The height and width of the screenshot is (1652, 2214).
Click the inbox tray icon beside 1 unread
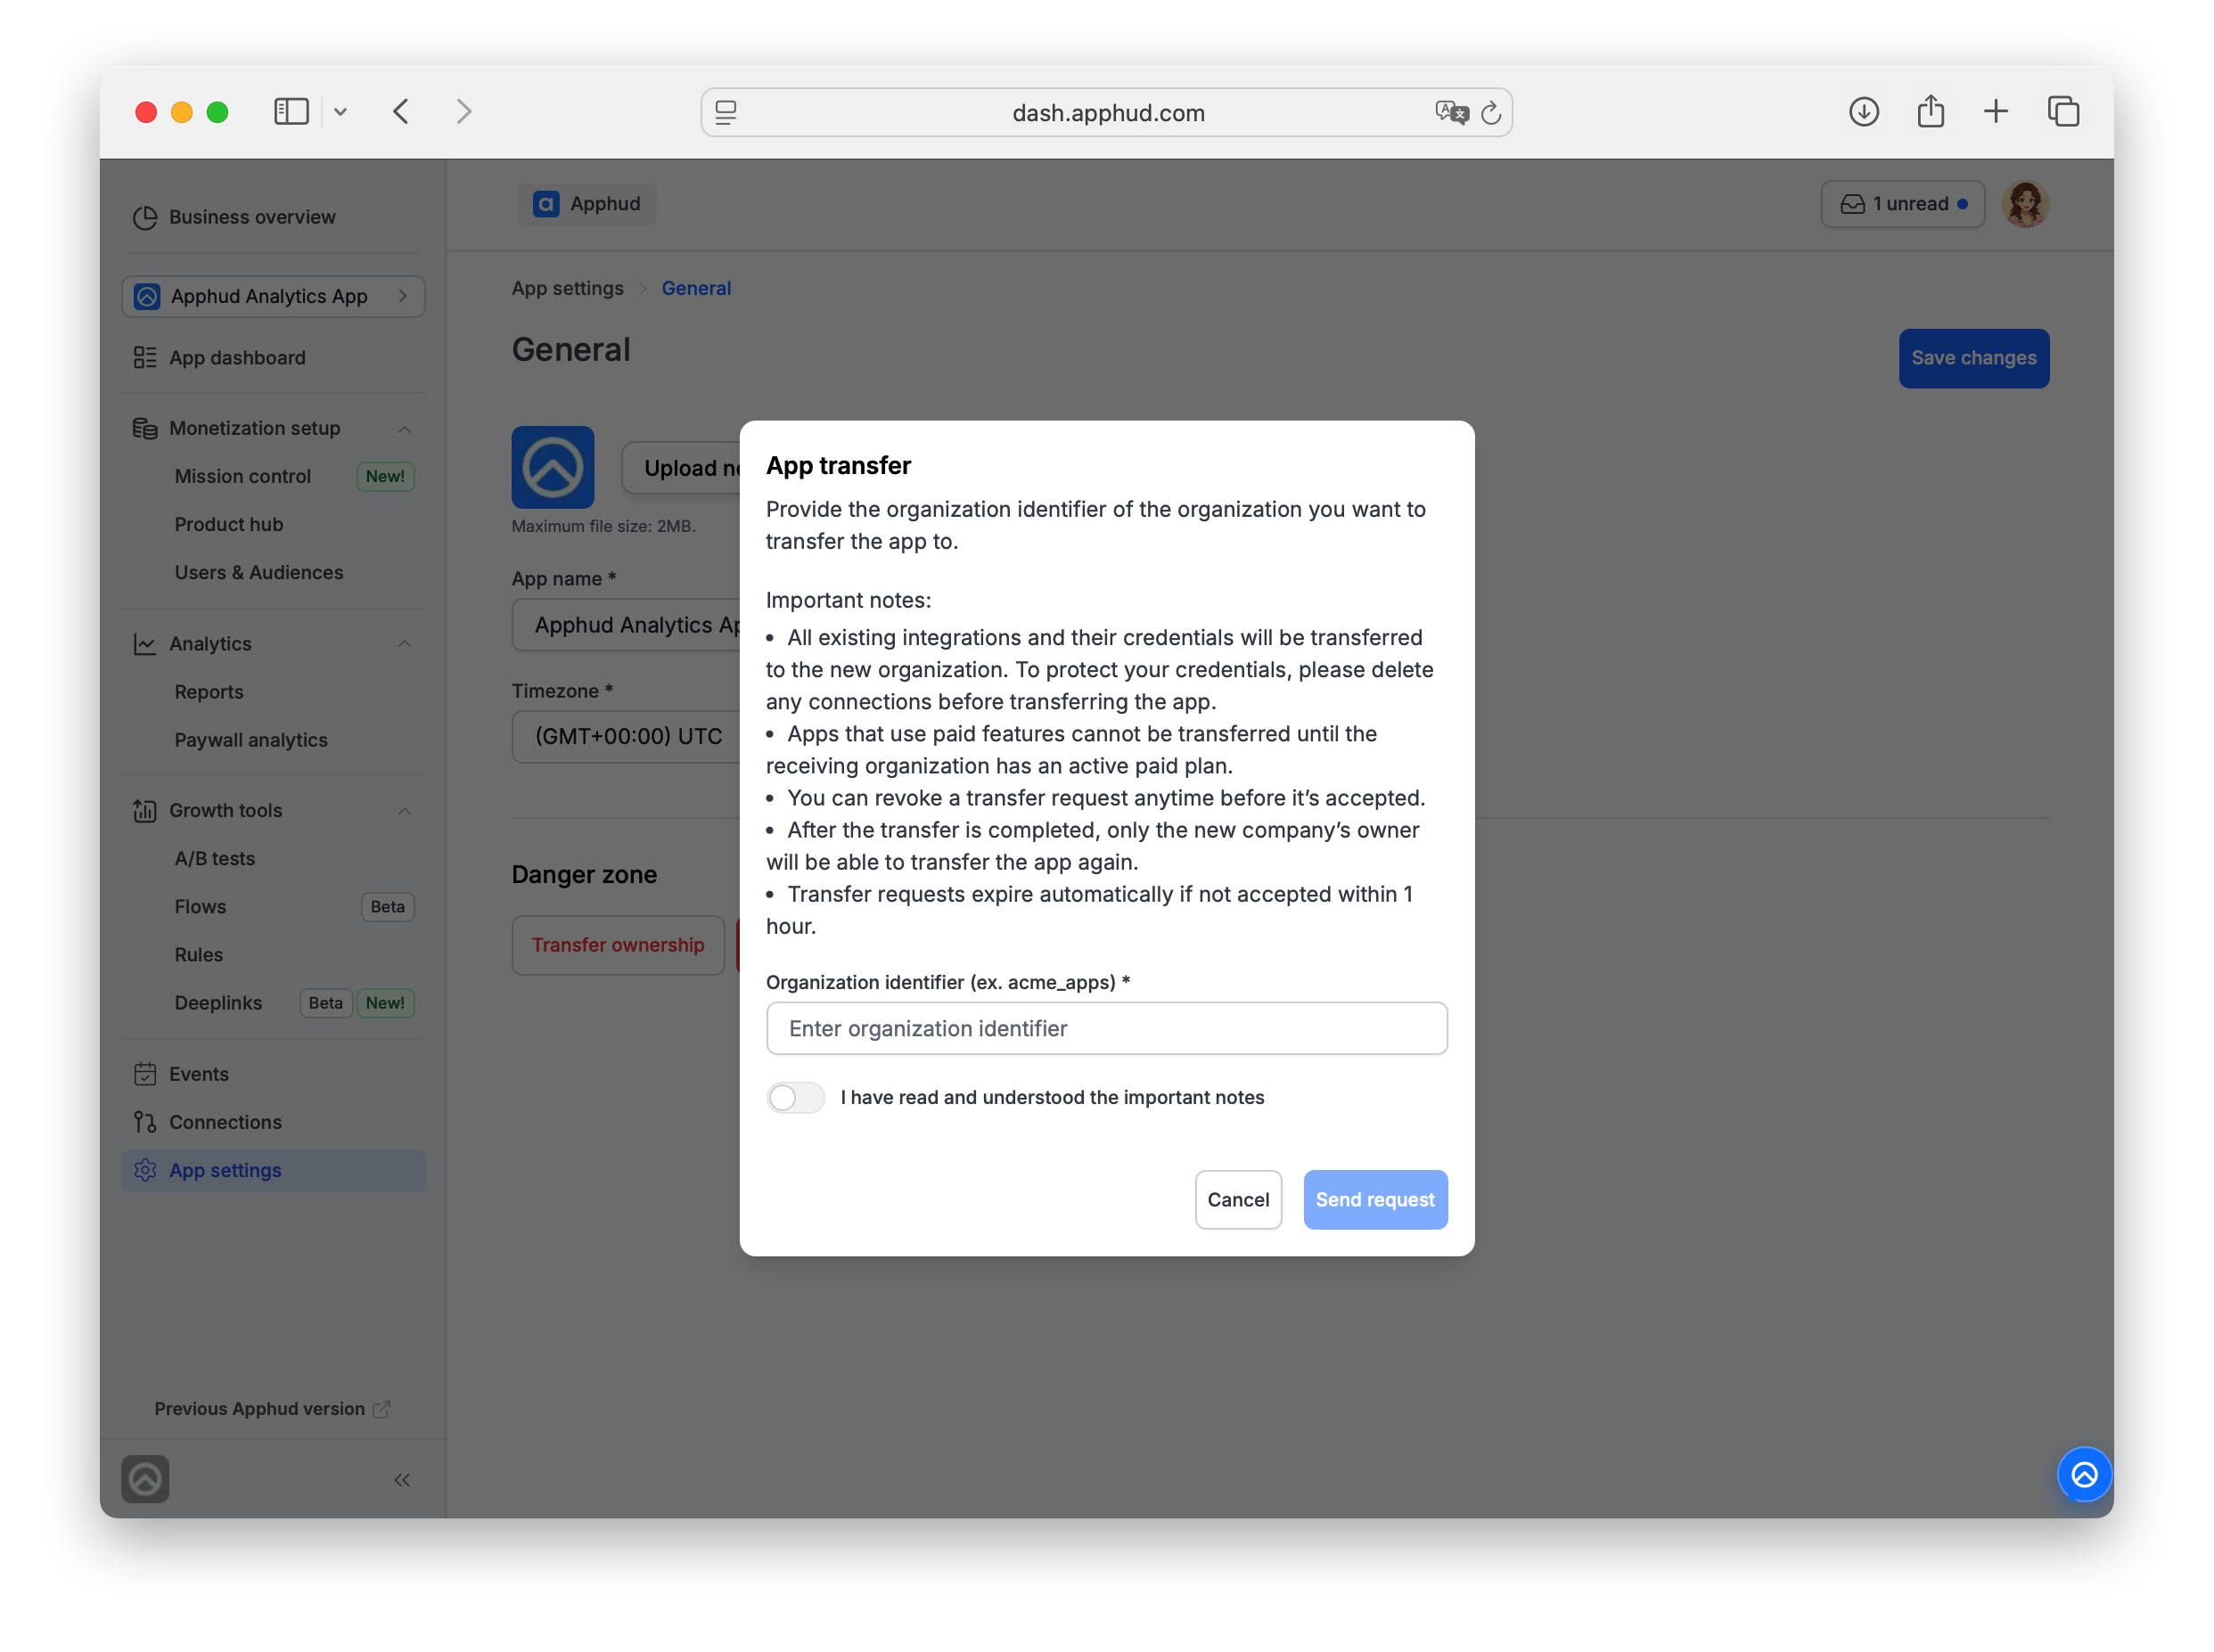[1852, 204]
